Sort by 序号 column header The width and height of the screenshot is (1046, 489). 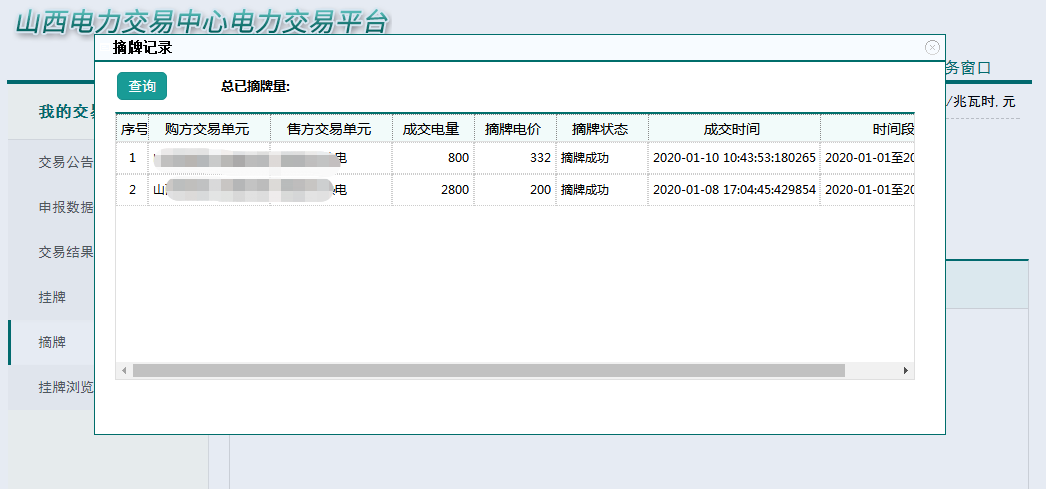(x=134, y=129)
